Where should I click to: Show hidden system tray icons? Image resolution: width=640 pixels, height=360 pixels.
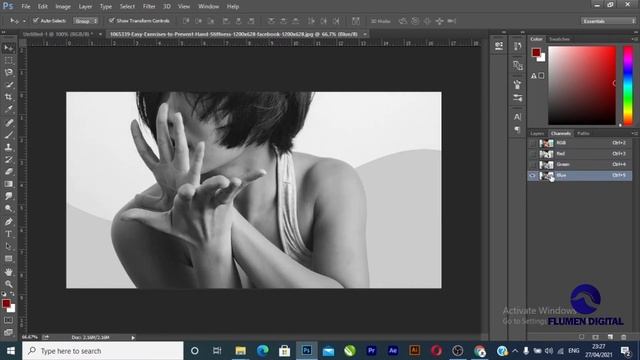[515, 351]
